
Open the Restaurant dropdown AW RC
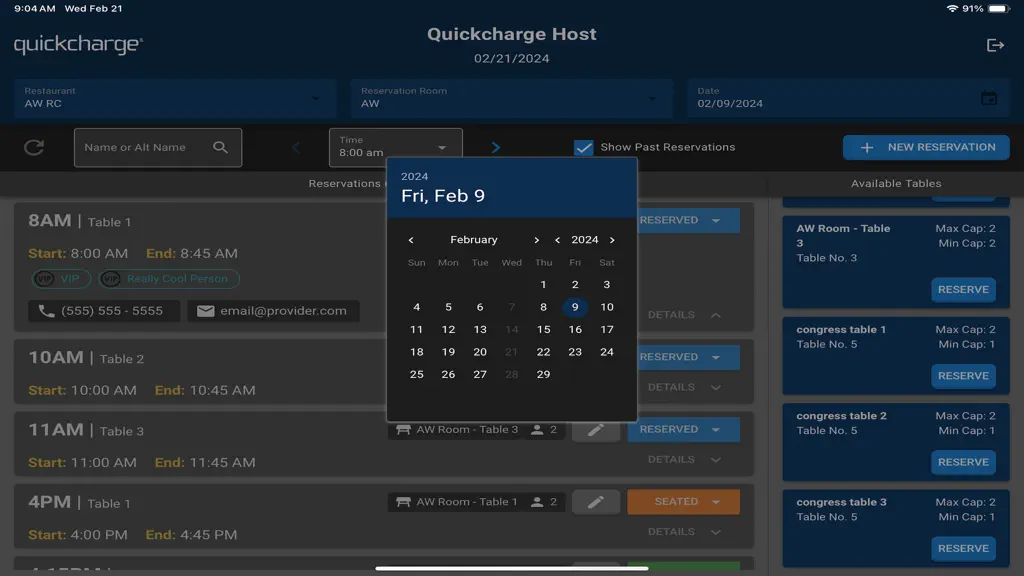[175, 98]
